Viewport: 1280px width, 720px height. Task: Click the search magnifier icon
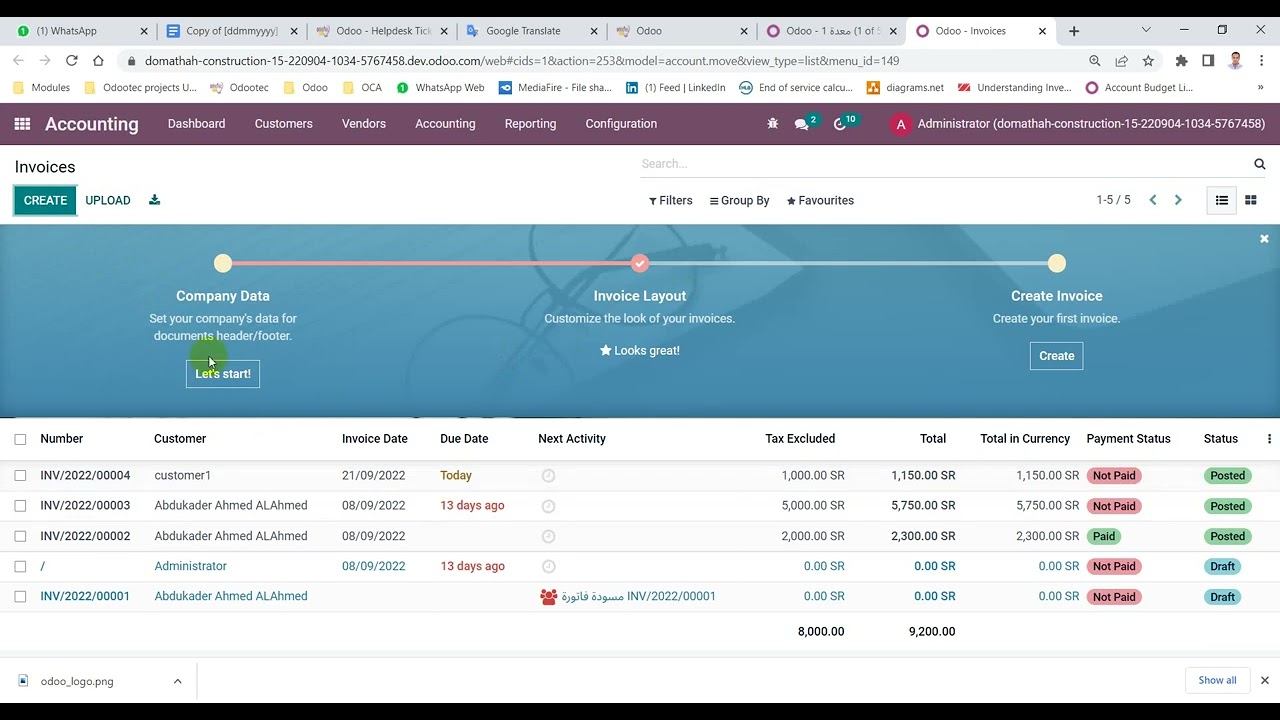pyautogui.click(x=1260, y=164)
